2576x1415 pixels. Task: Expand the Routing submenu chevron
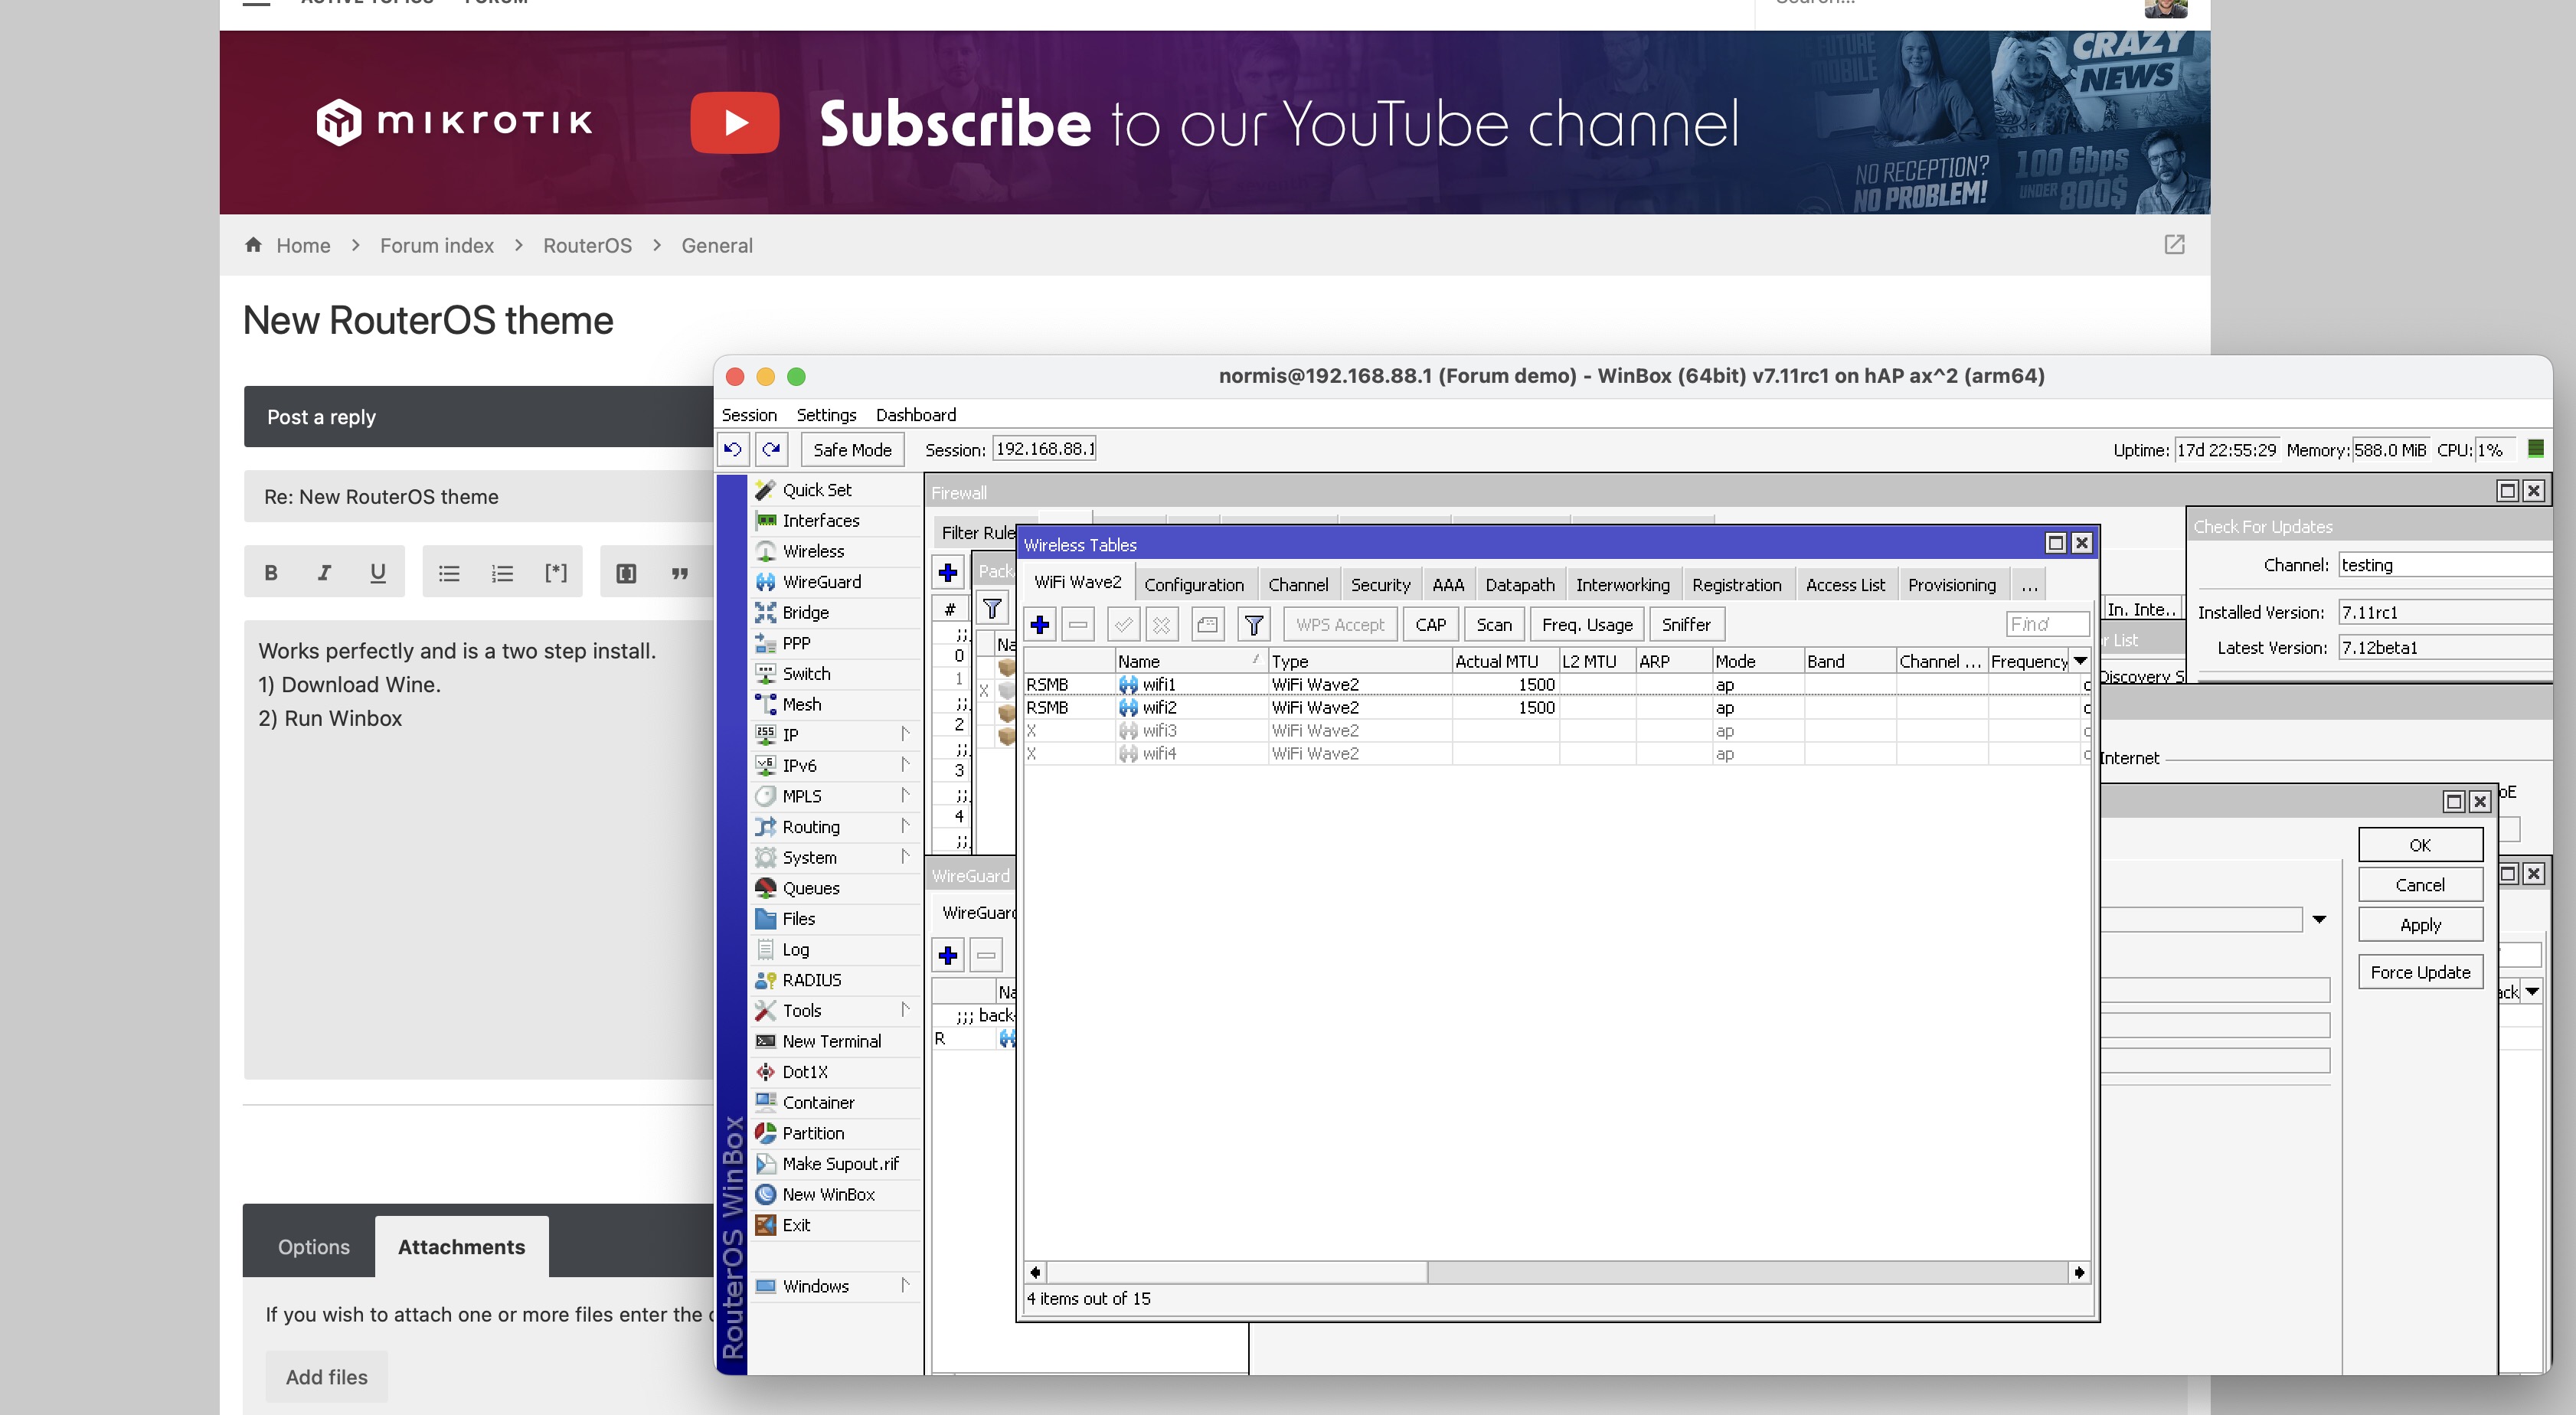pyautogui.click(x=905, y=826)
